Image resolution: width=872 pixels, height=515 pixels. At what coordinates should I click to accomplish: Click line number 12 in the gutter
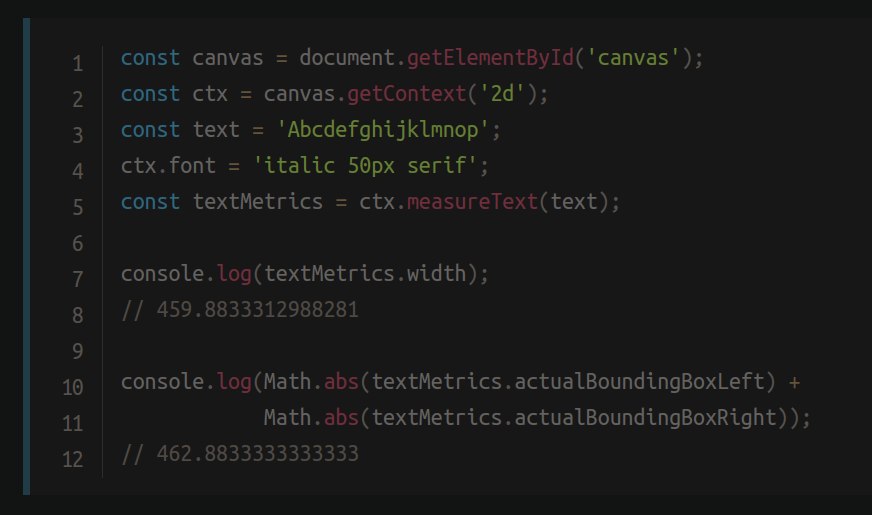(73, 459)
